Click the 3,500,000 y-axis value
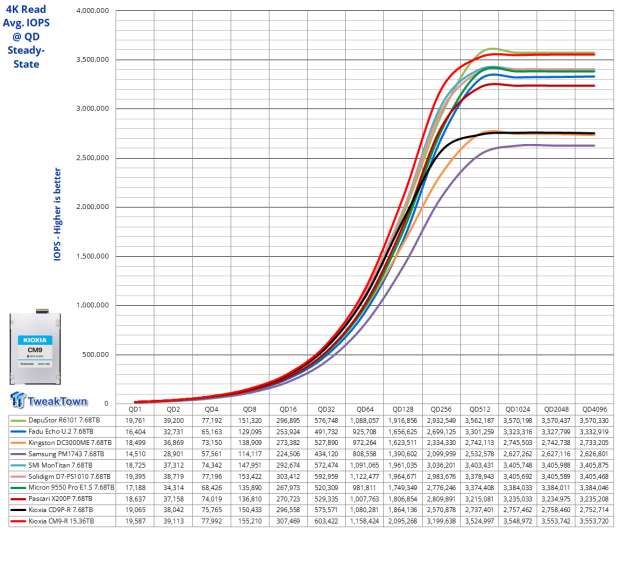Image resolution: width=620 pixels, height=568 pixels. (x=93, y=60)
